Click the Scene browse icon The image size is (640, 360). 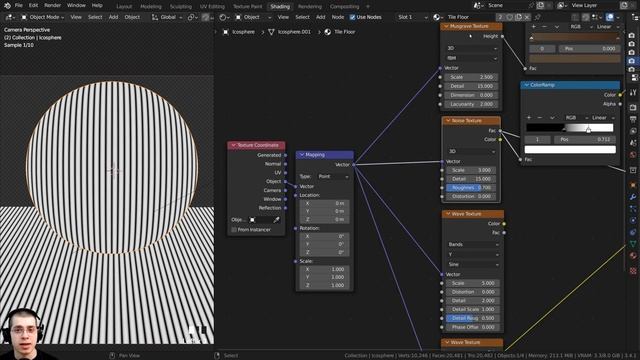click(x=478, y=6)
